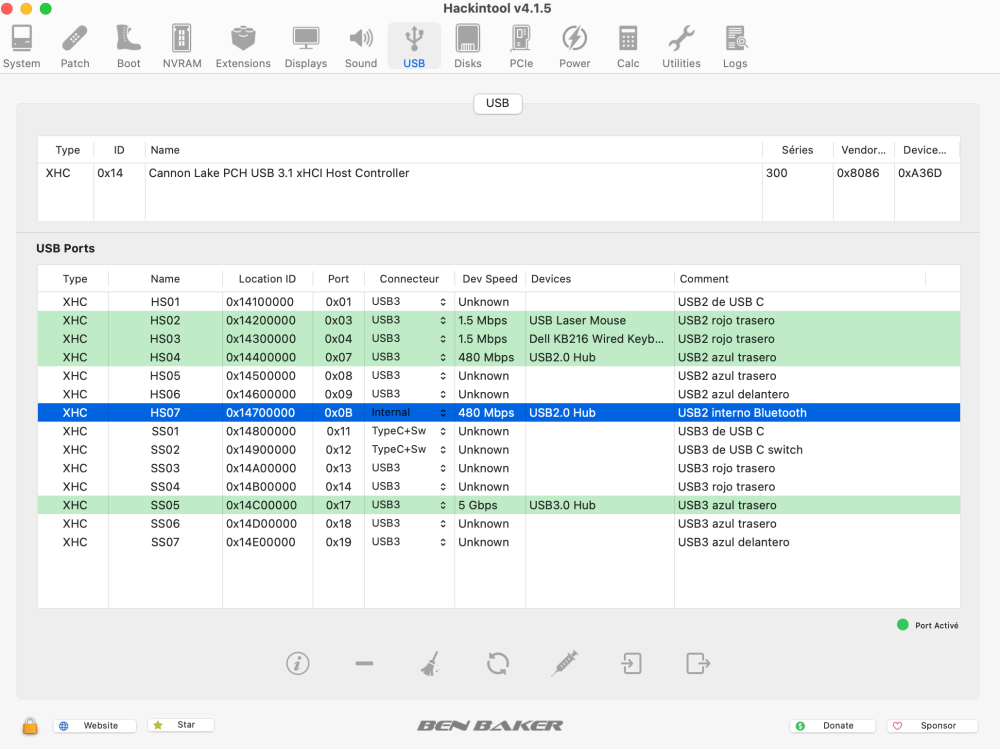Viewport: 1000px width, 749px height.
Task: Select the SS06 port row
Action: pos(499,524)
